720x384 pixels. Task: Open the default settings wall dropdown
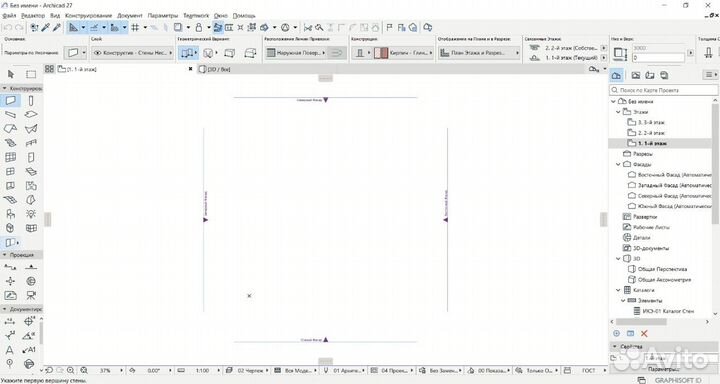tap(76, 53)
